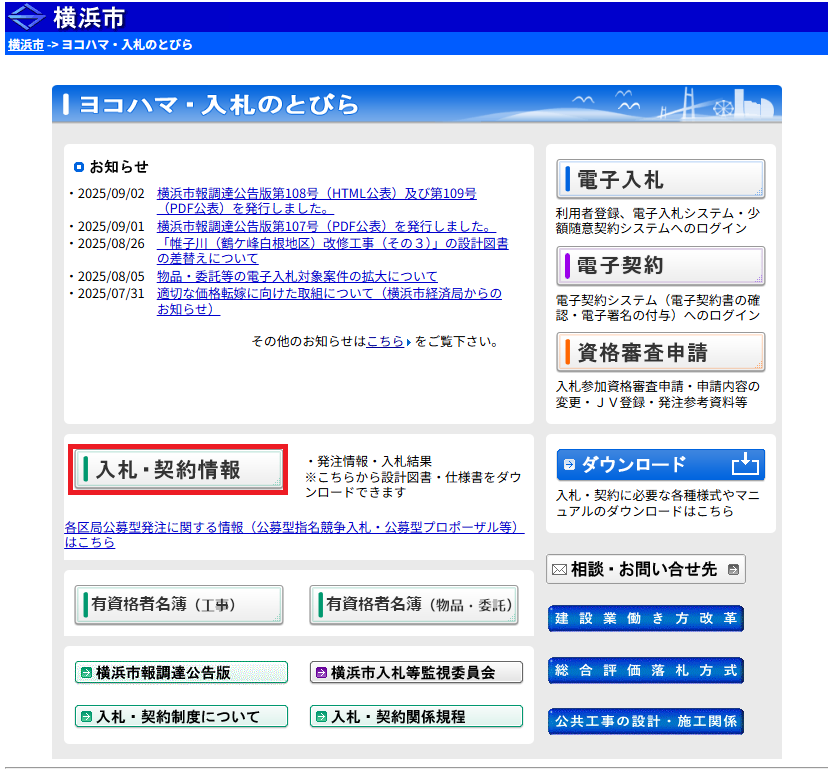Click the 電子入札 button

tap(661, 179)
